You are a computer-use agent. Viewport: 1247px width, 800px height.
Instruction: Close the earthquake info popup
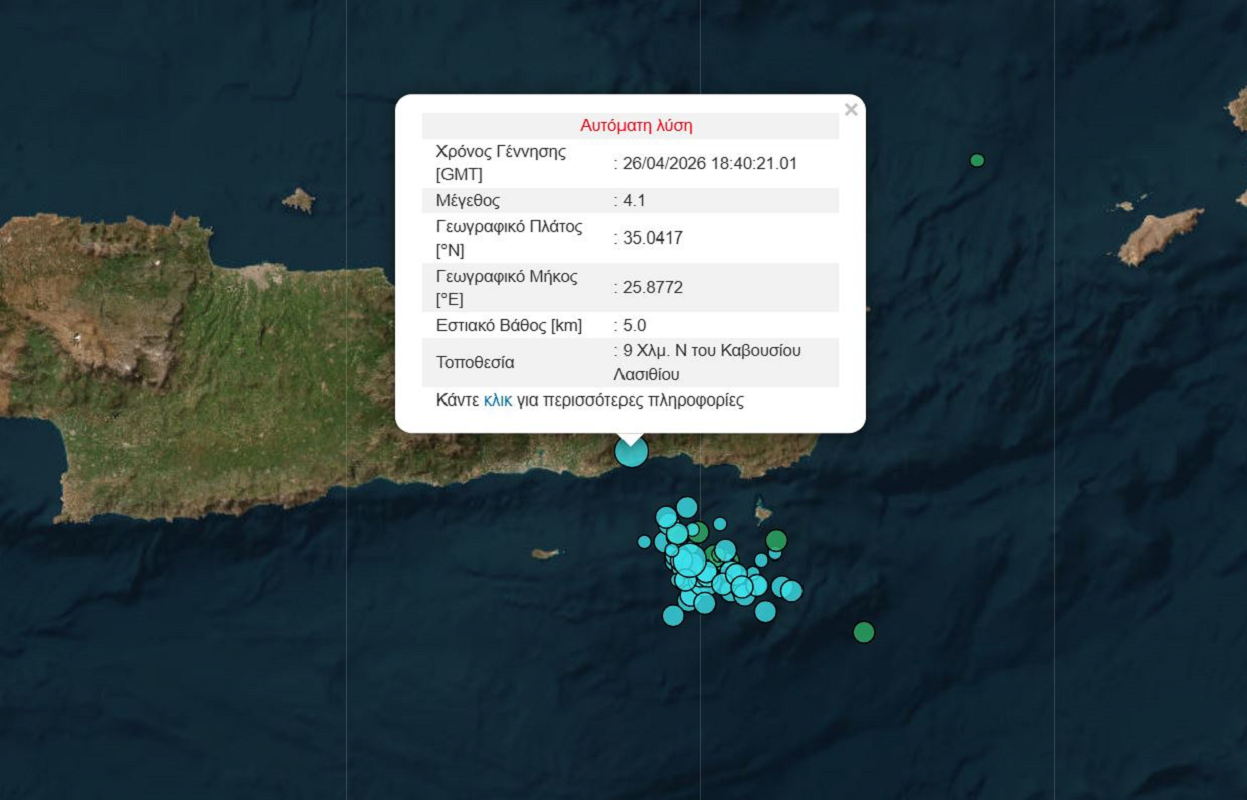[x=851, y=110]
